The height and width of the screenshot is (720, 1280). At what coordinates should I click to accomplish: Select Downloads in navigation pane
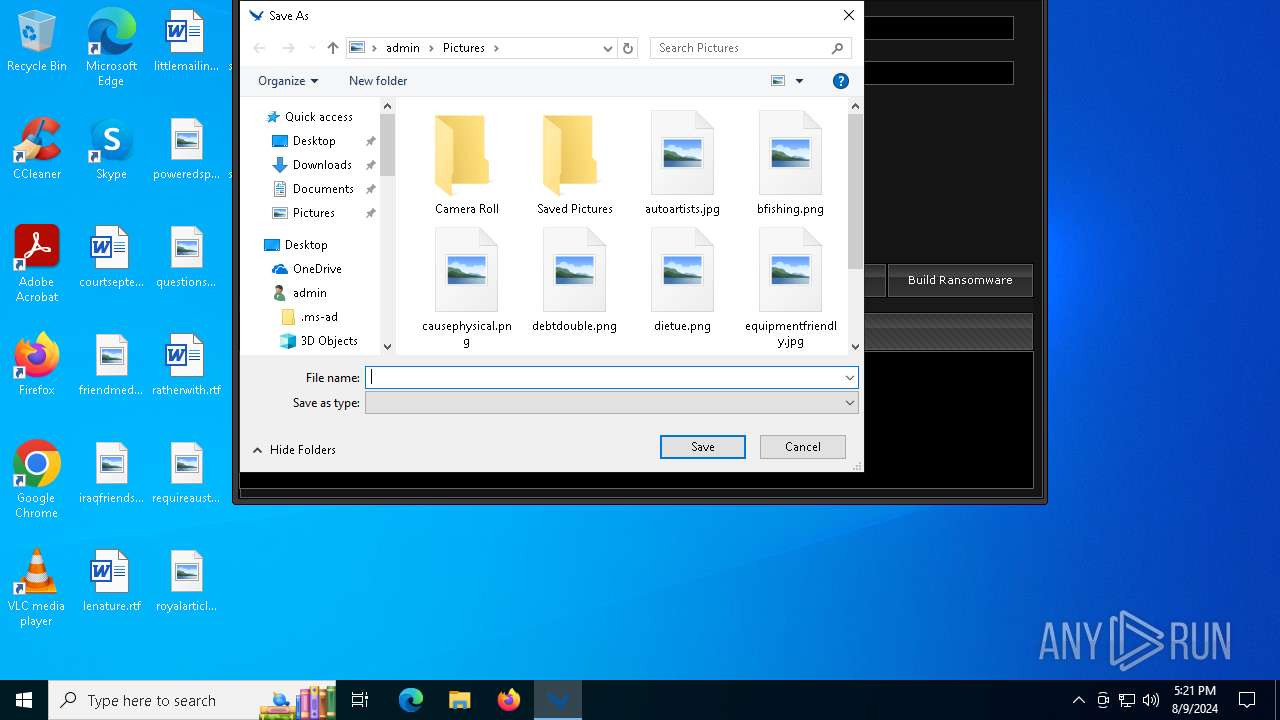tap(312, 165)
